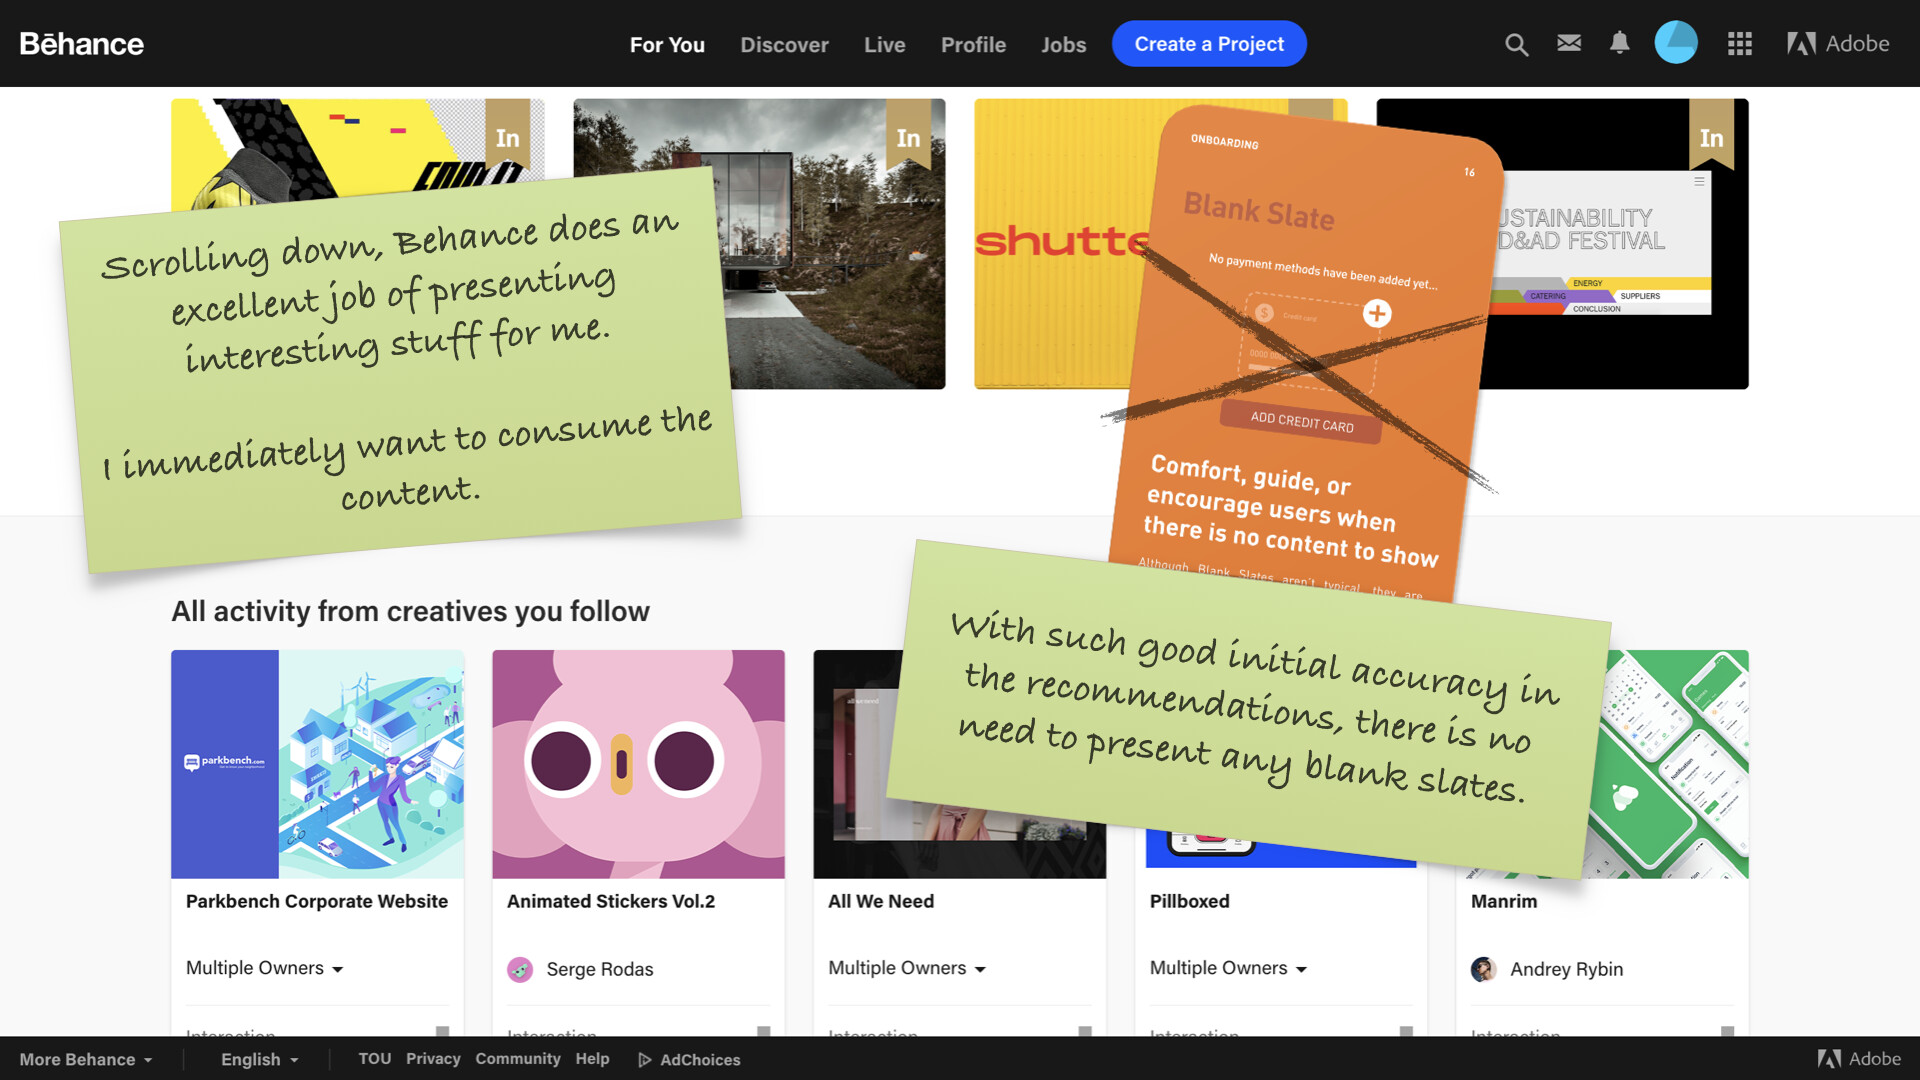1920x1080 pixels.
Task: Open the English language selector
Action: (259, 1059)
